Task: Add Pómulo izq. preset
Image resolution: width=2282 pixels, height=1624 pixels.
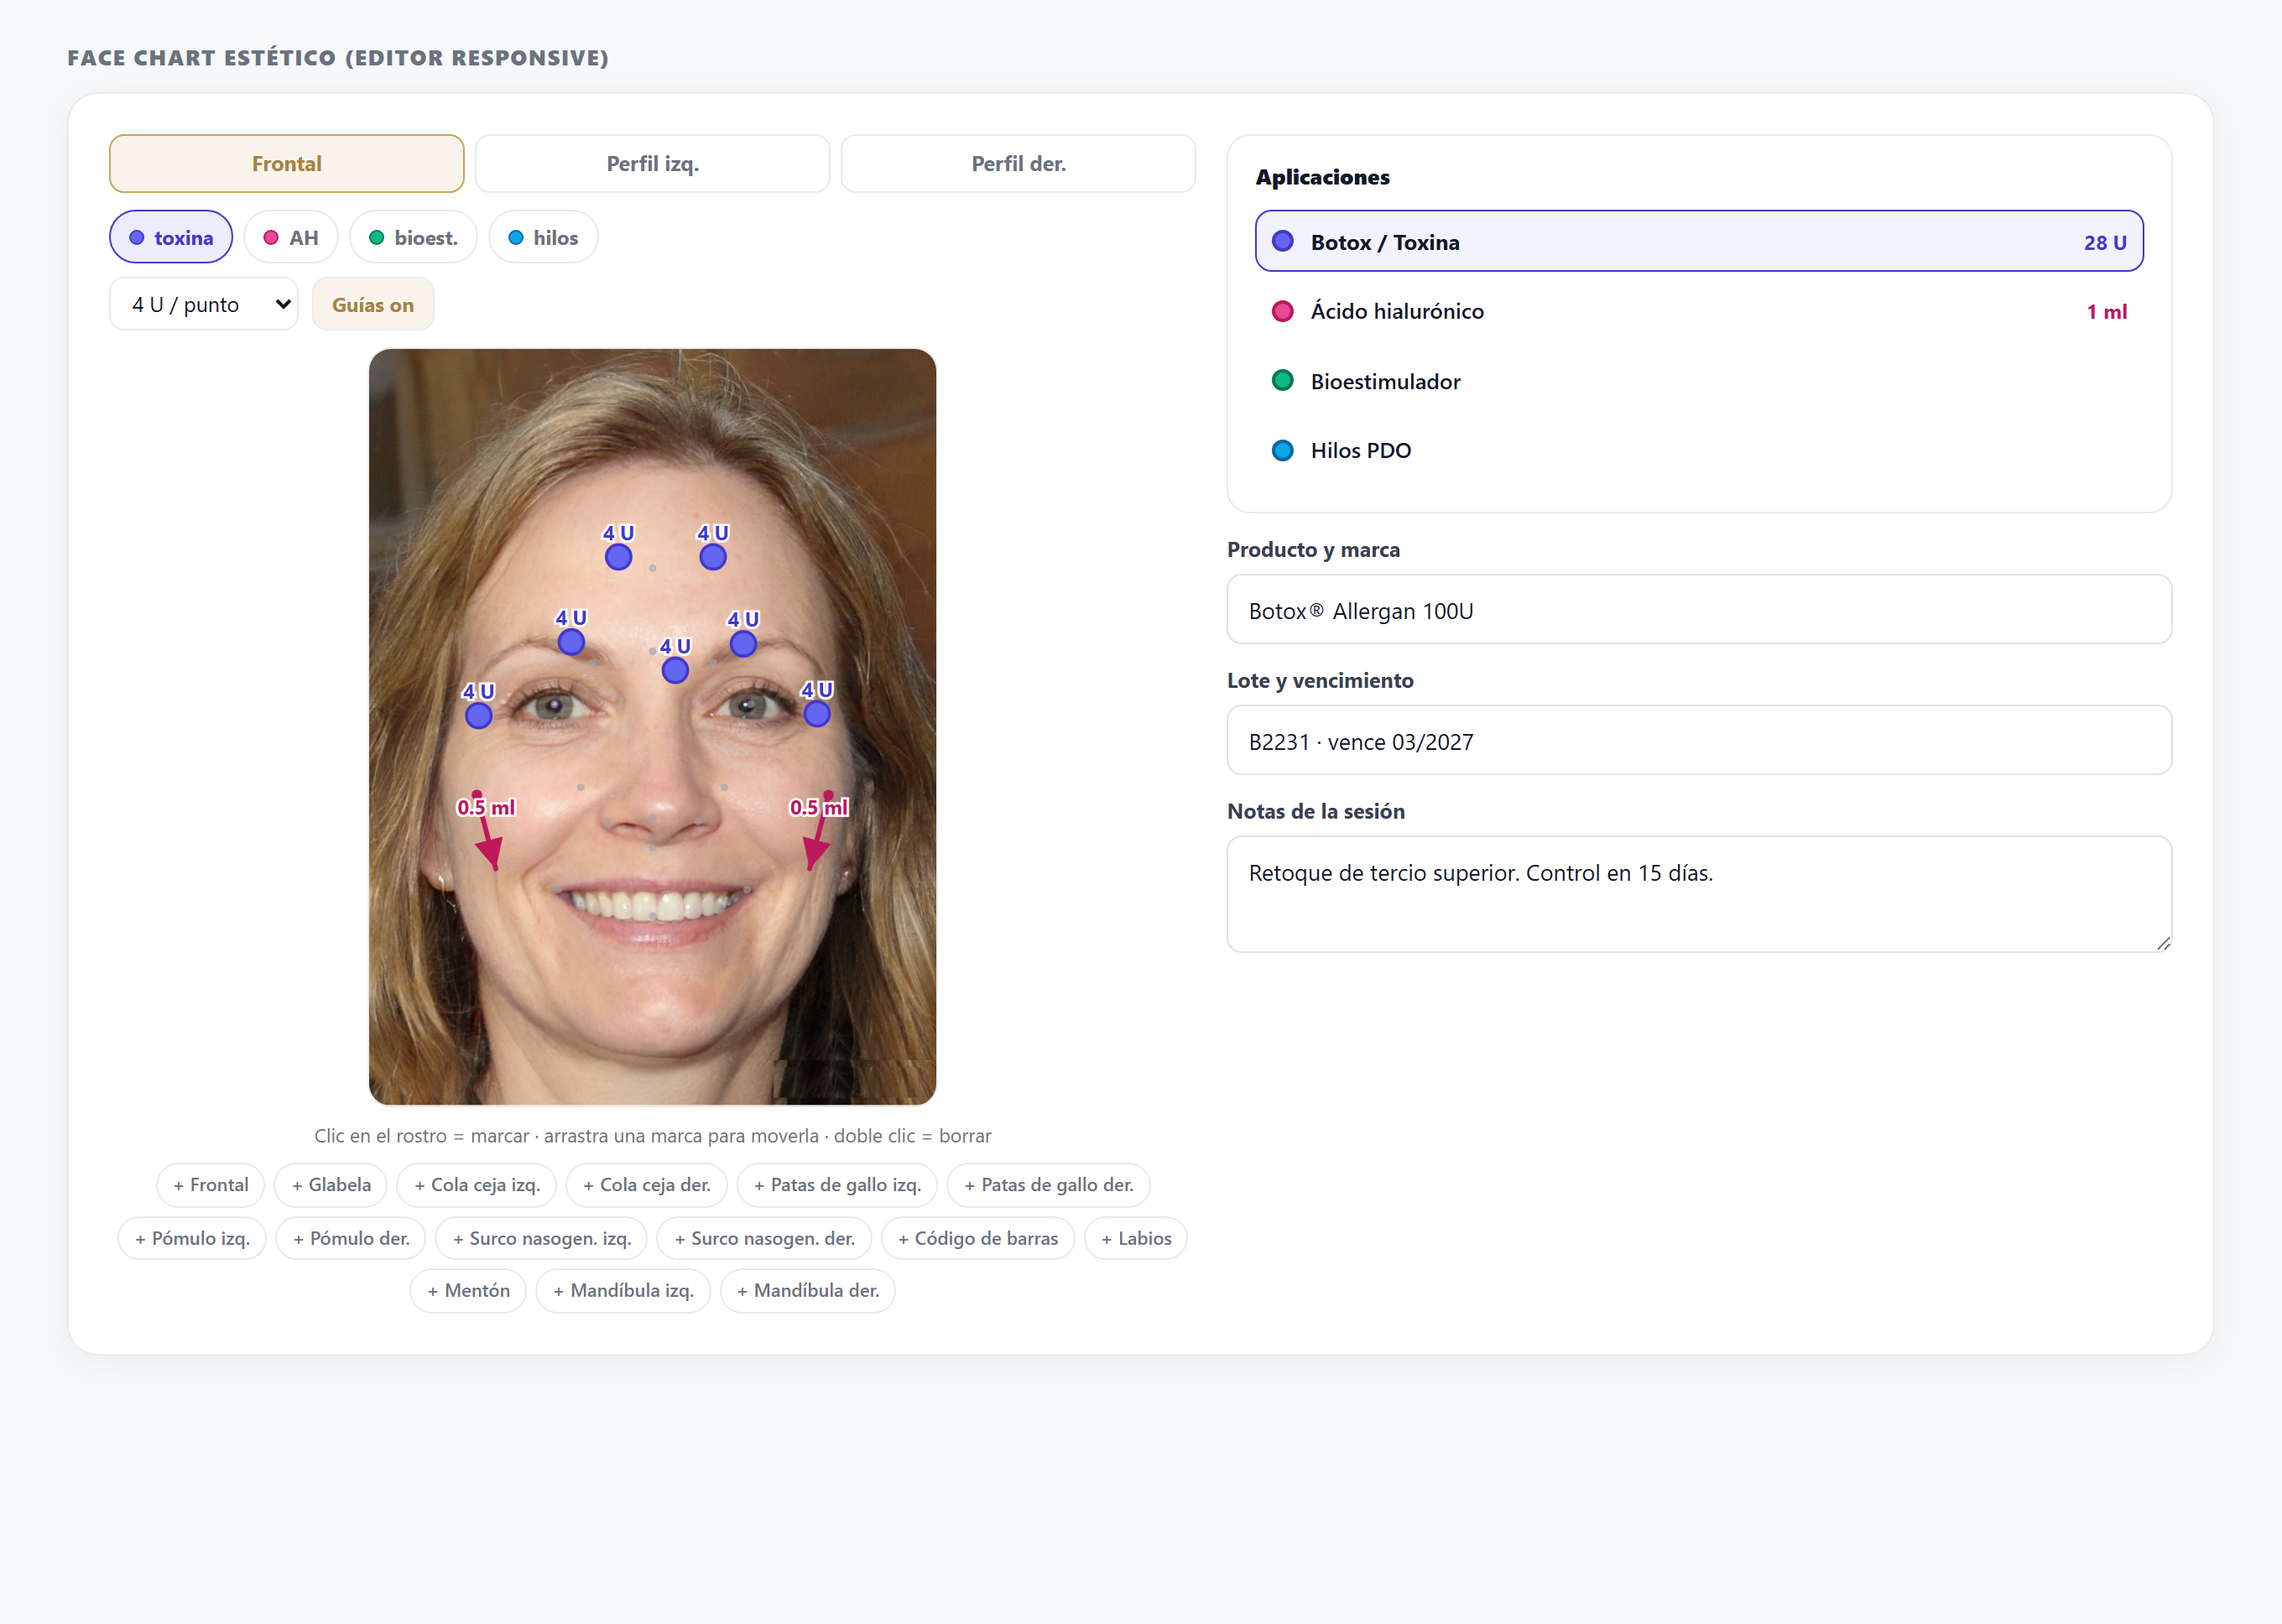Action: [x=192, y=1238]
